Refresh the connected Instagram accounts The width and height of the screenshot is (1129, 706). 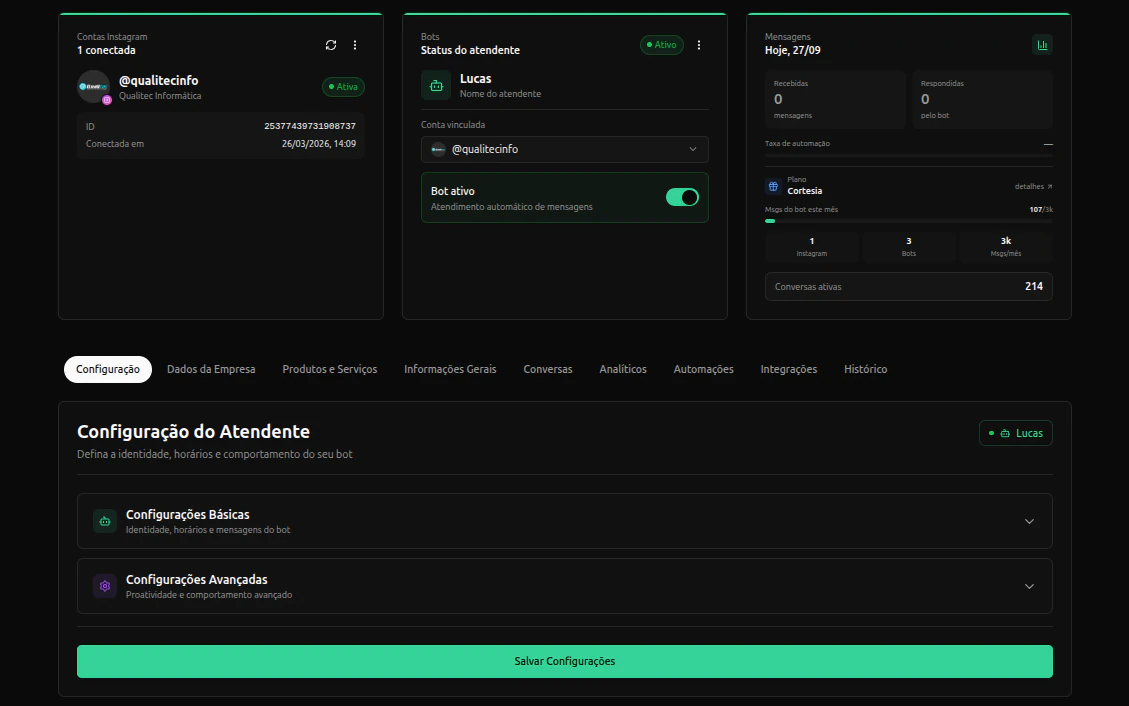(330, 45)
